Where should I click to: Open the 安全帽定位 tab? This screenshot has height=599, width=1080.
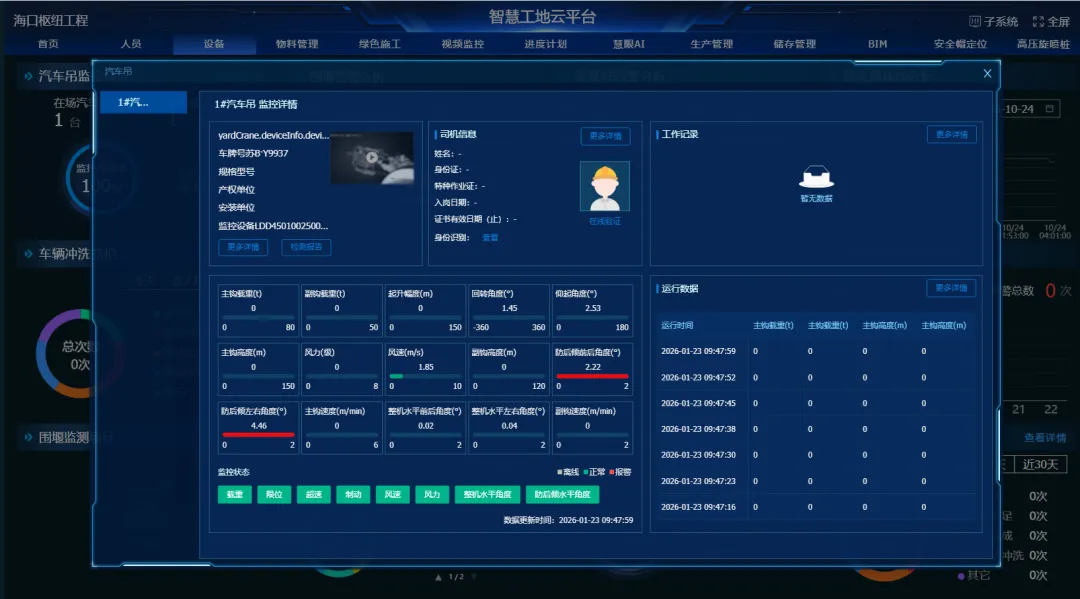tap(960, 43)
